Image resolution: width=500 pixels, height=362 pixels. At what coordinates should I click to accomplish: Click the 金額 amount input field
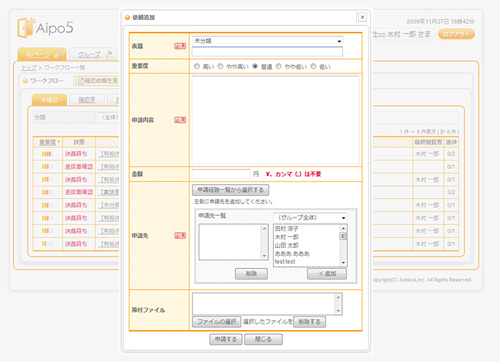[x=221, y=174]
